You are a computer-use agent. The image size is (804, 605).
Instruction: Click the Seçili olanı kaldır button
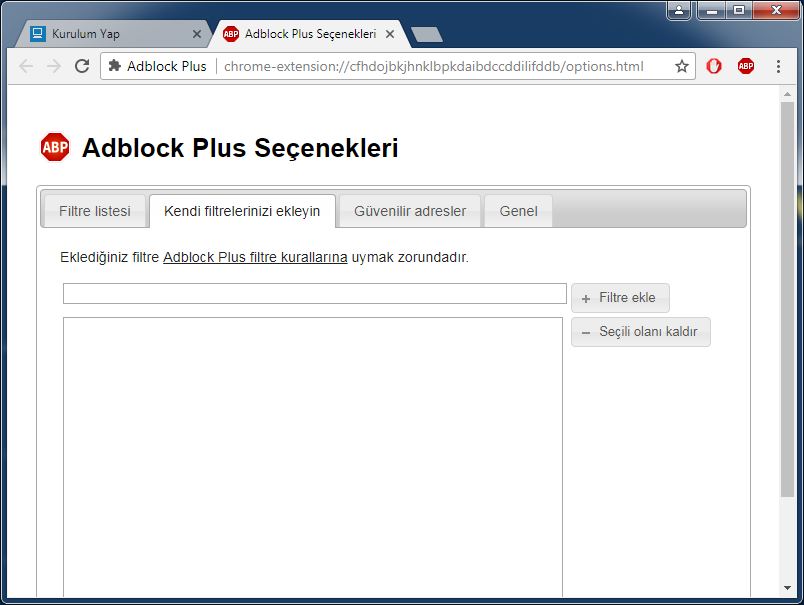pos(641,332)
